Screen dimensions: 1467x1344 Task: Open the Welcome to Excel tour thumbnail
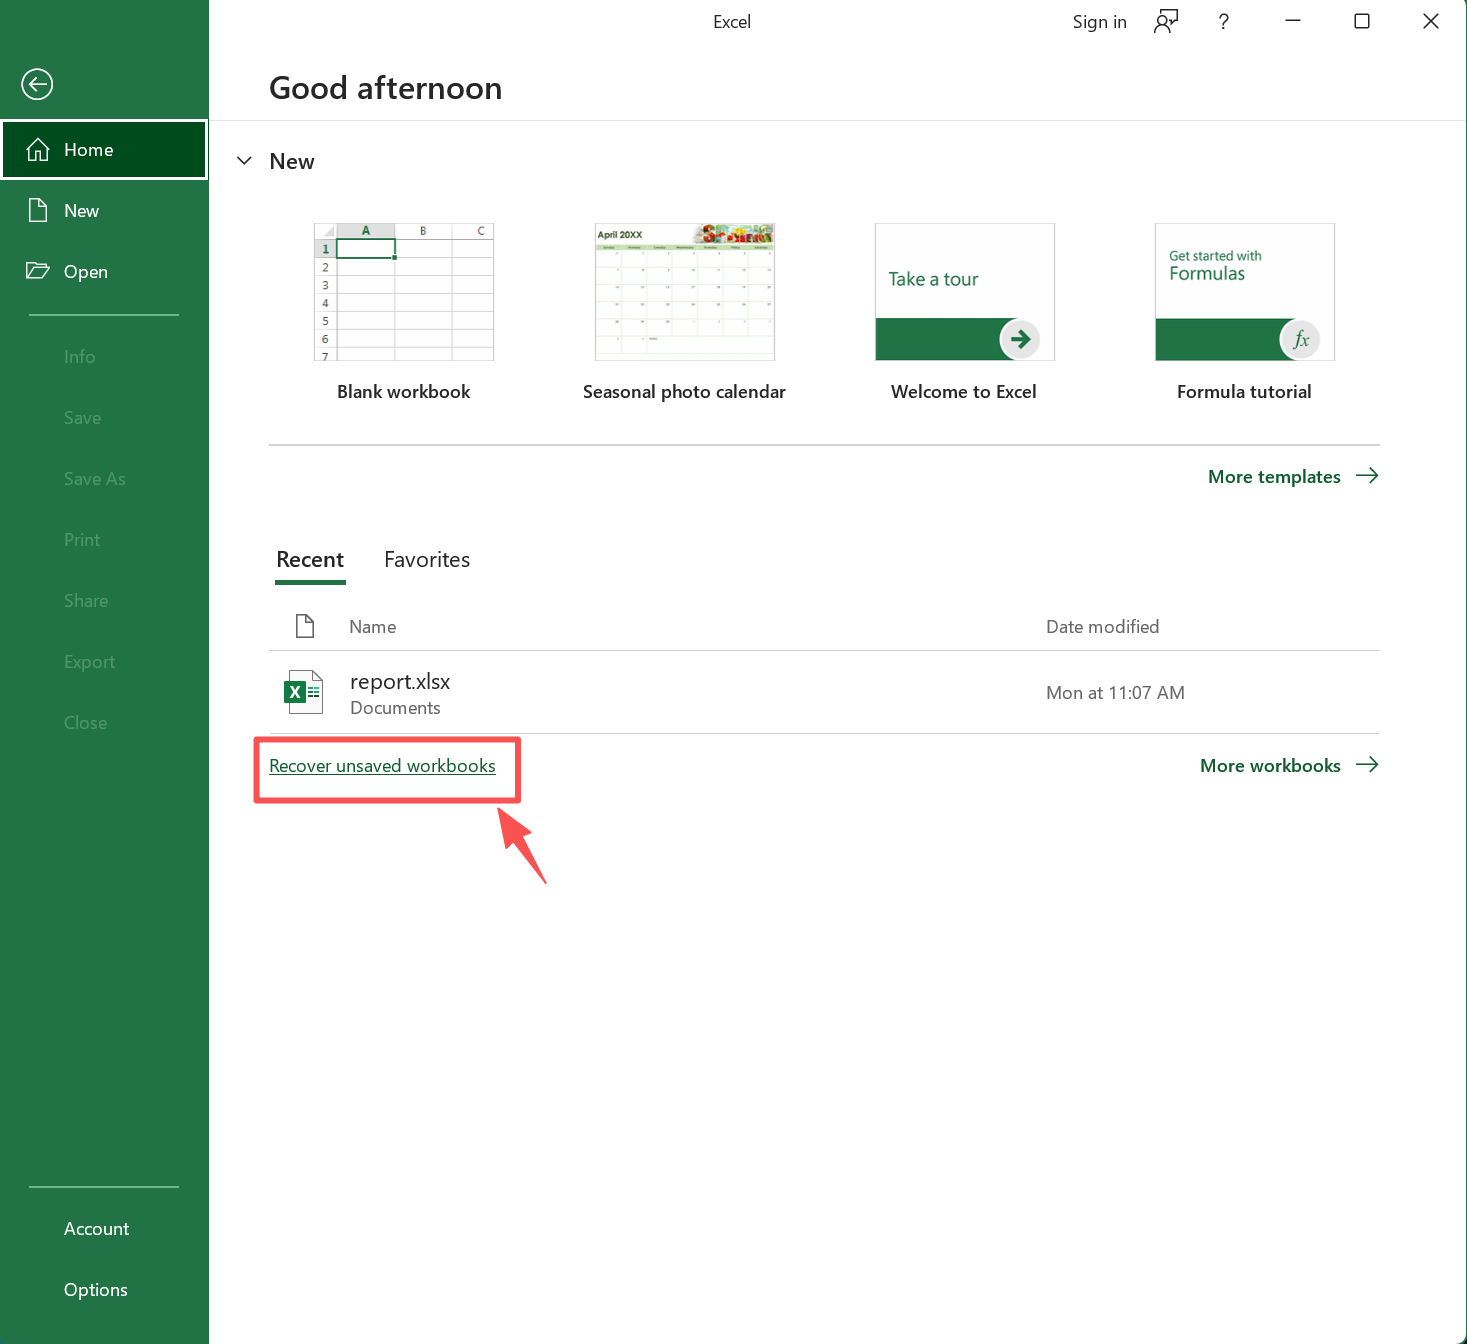[965, 292]
